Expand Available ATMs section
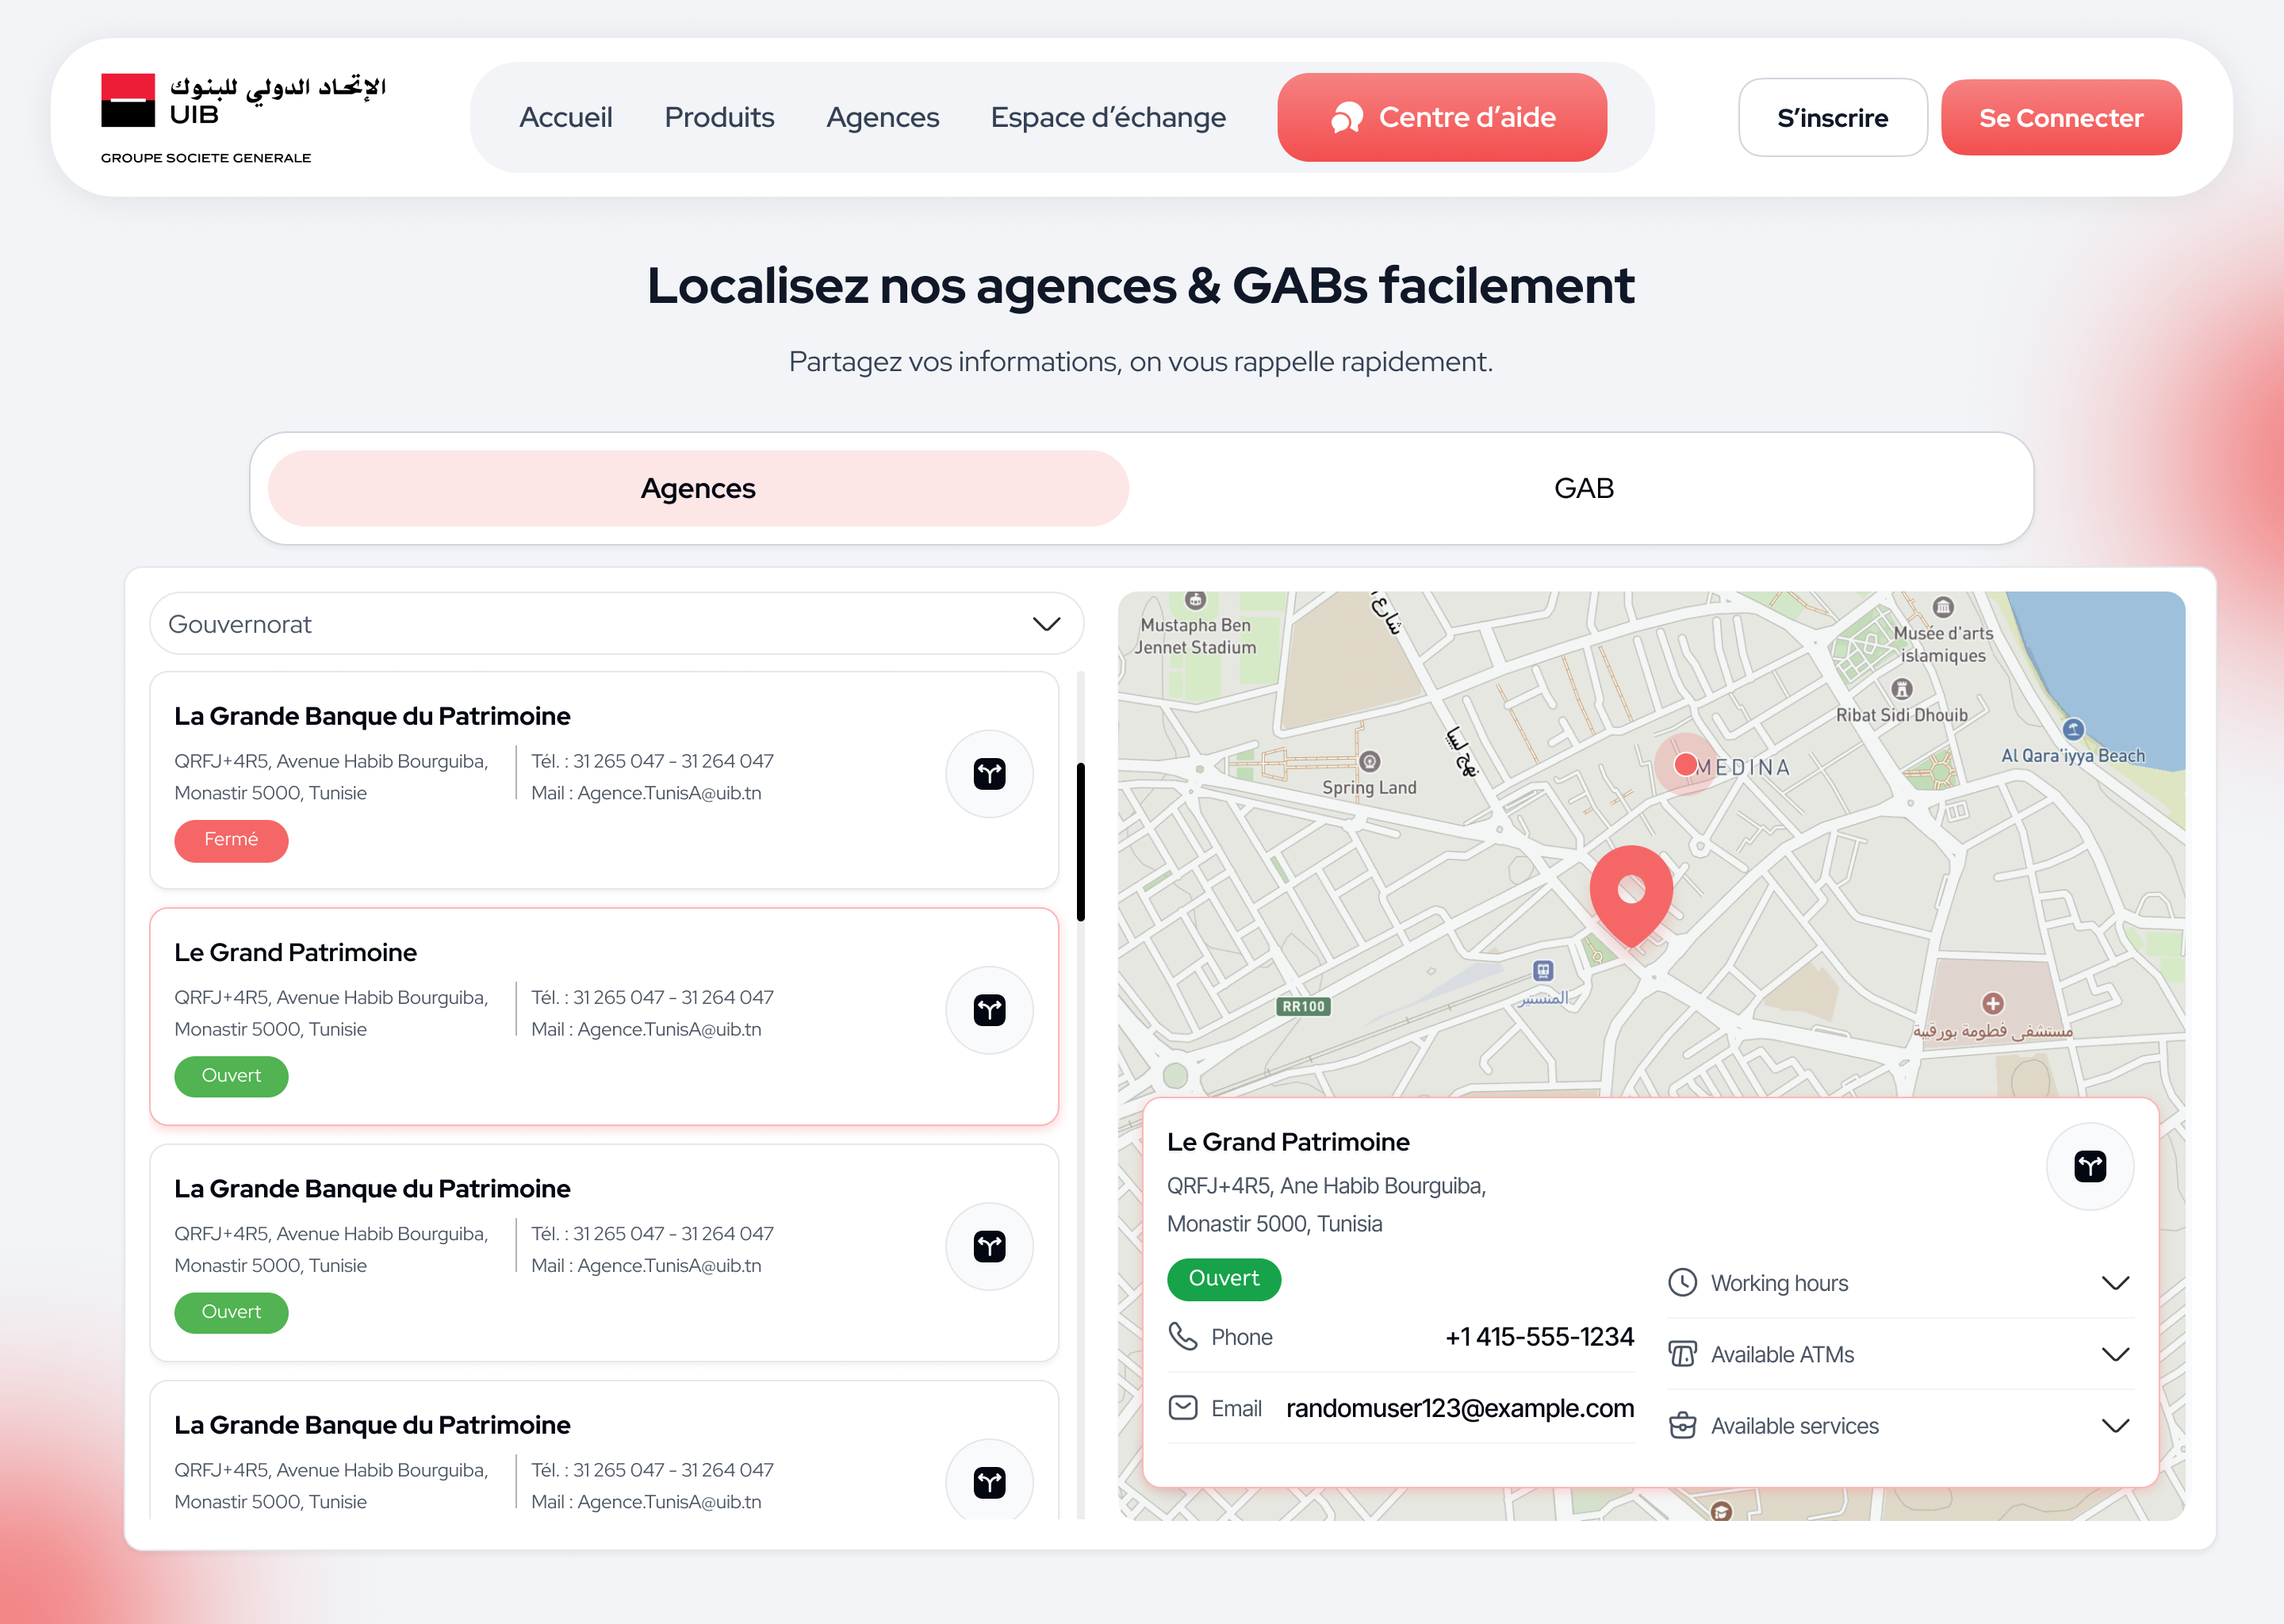2284x1624 pixels. point(1900,1354)
